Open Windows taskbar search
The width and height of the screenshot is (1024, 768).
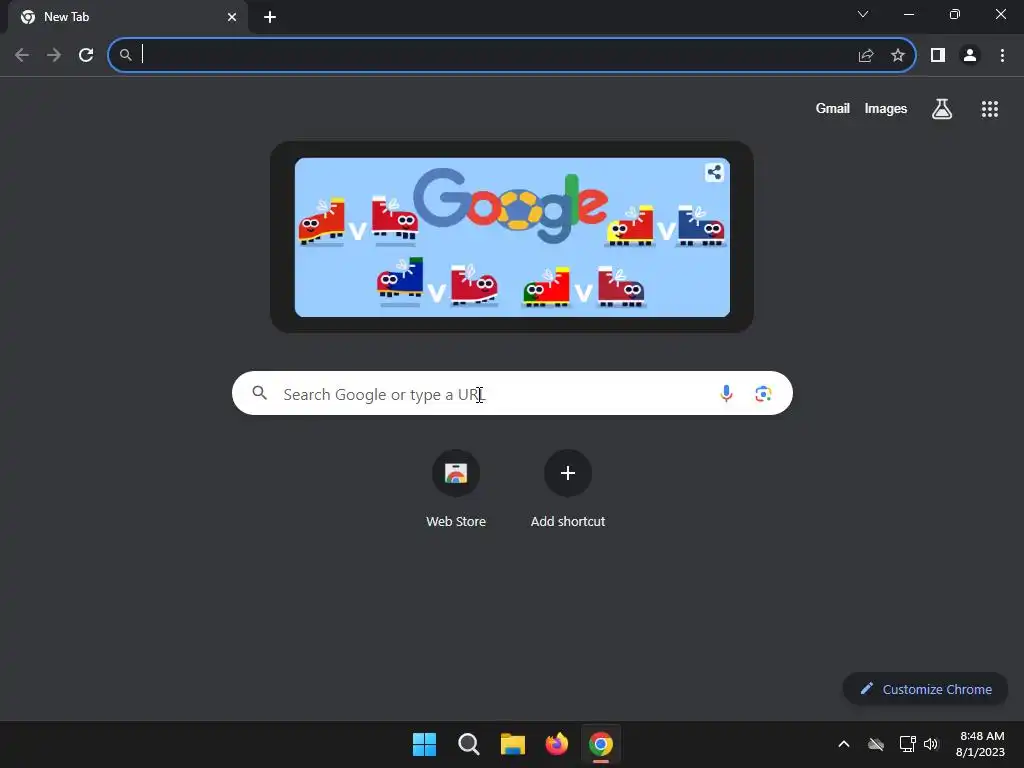468,744
